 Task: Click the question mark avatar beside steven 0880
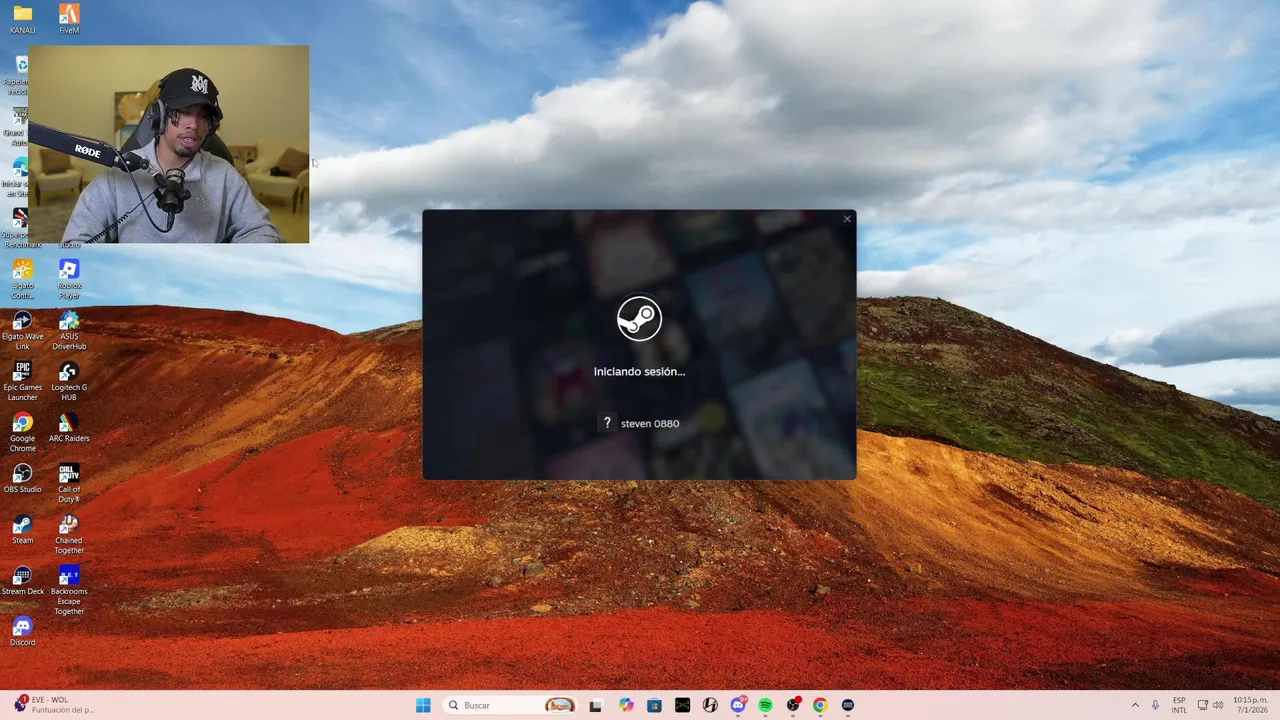(x=606, y=423)
